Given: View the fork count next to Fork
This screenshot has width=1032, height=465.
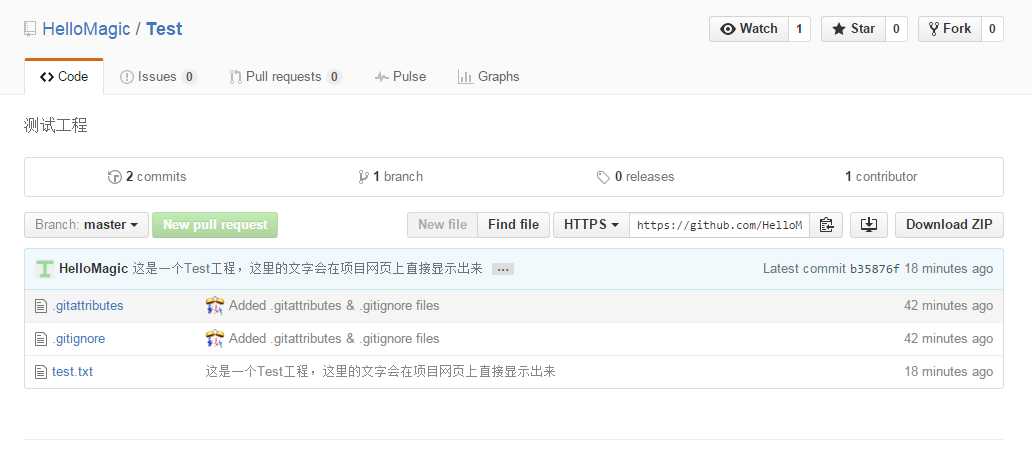Looking at the screenshot, I should pos(992,29).
